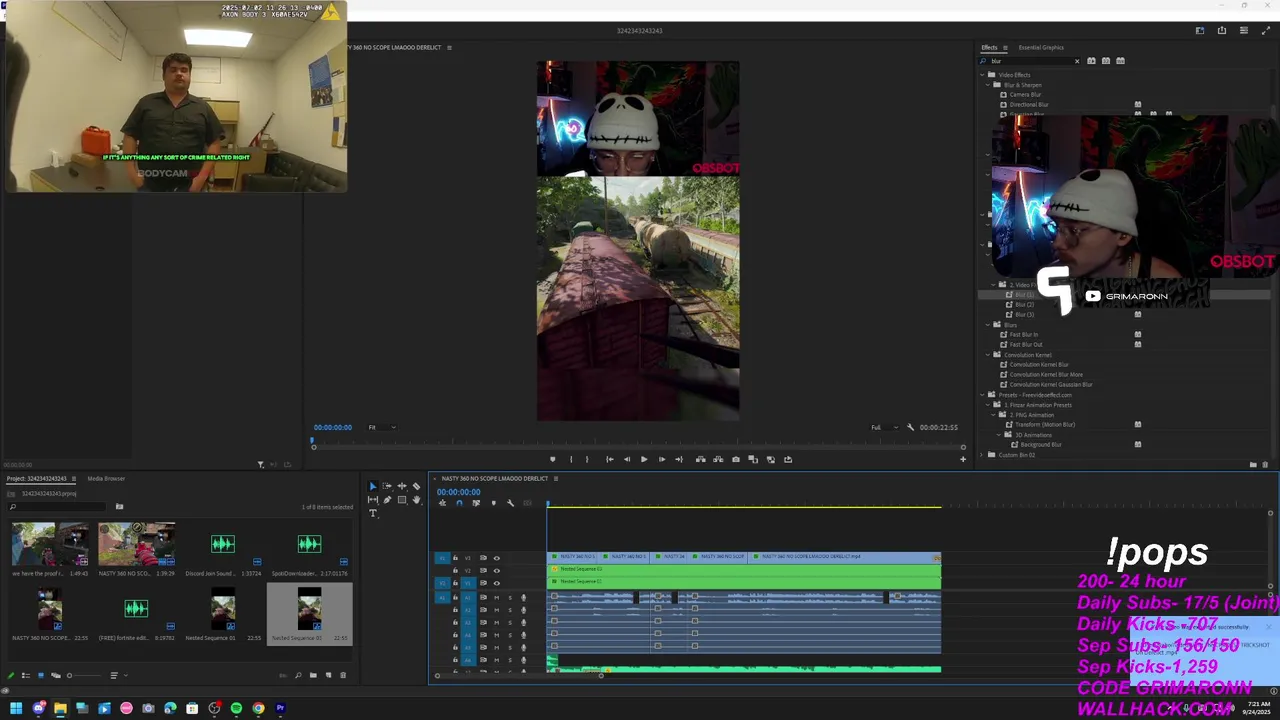The width and height of the screenshot is (1280, 720).
Task: Select the Slip tool
Action: click(x=373, y=500)
